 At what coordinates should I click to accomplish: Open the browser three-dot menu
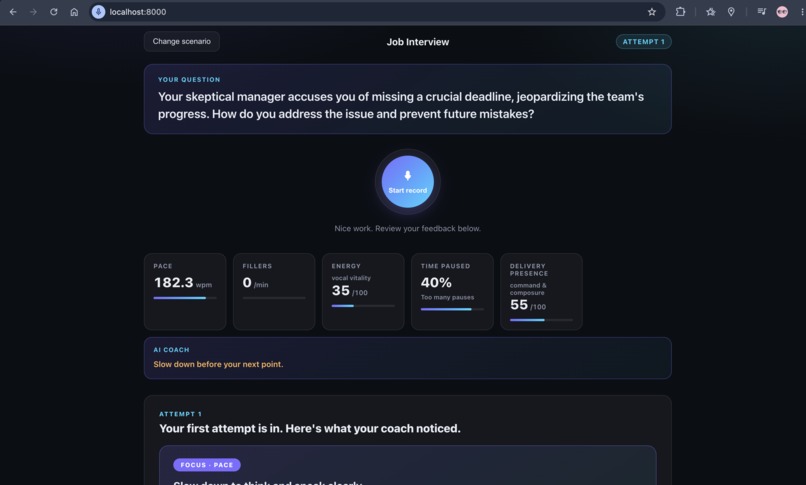point(802,12)
